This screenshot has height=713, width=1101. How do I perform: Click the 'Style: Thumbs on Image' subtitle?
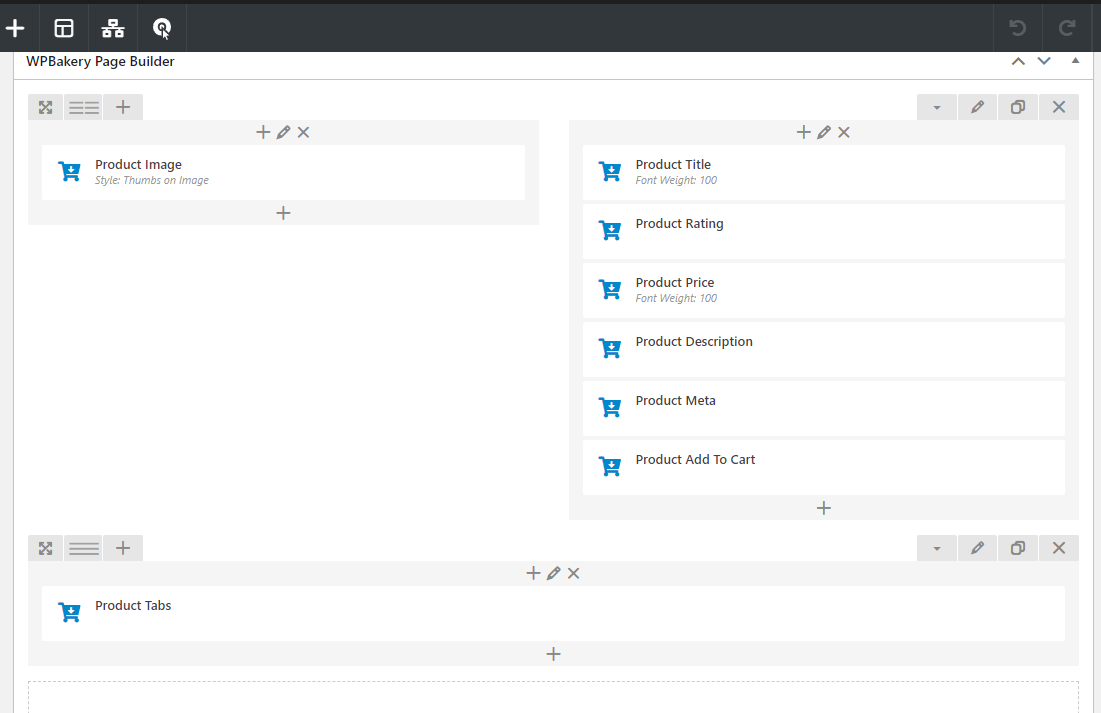click(x=152, y=181)
